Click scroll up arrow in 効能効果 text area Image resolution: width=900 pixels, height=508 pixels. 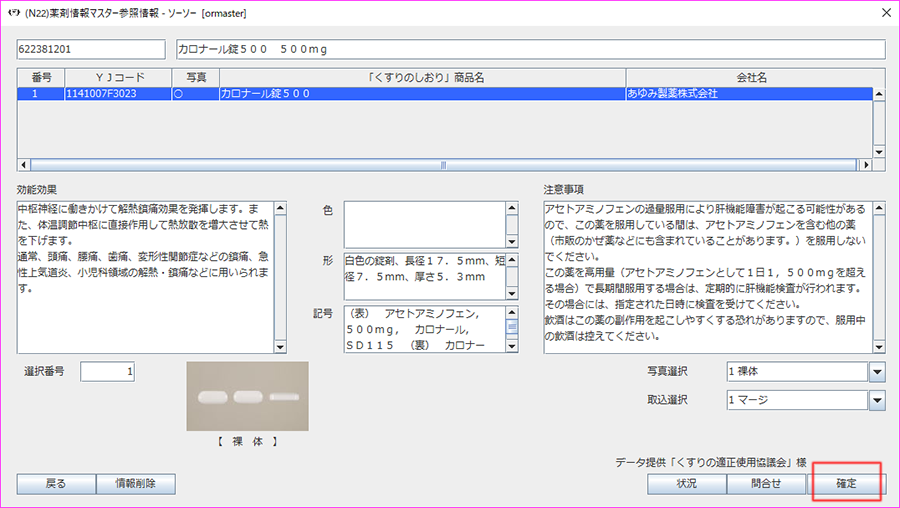tap(280, 208)
